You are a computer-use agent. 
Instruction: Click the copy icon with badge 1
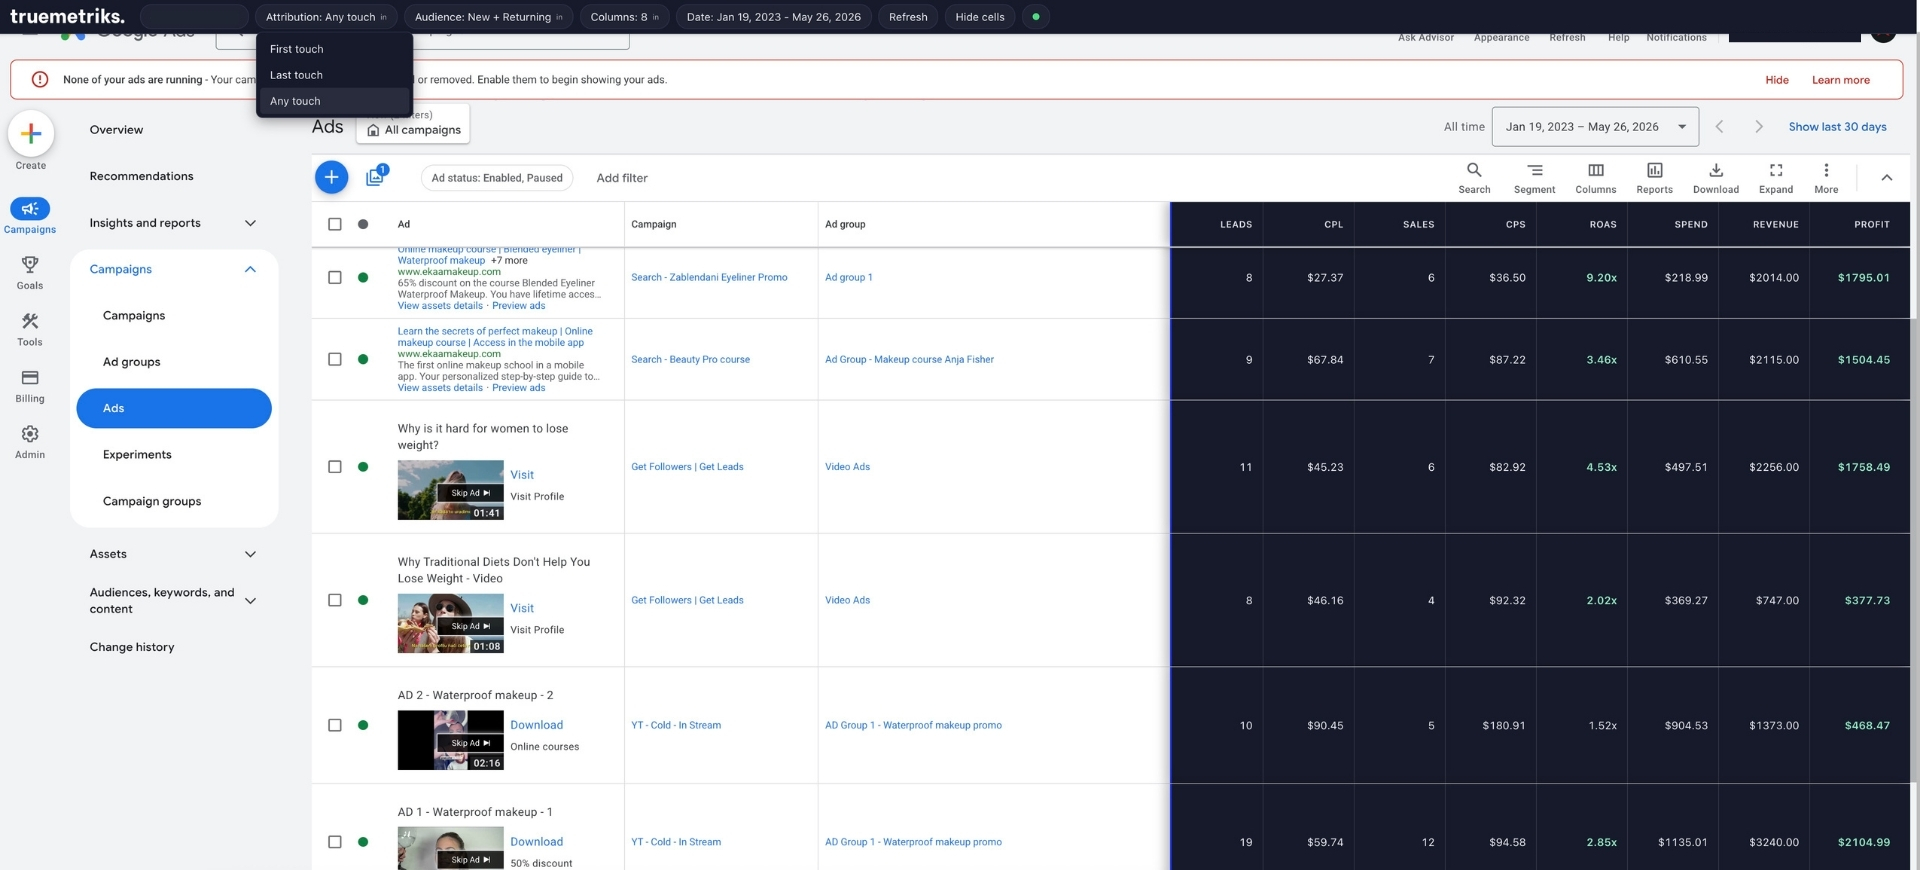[x=376, y=176]
